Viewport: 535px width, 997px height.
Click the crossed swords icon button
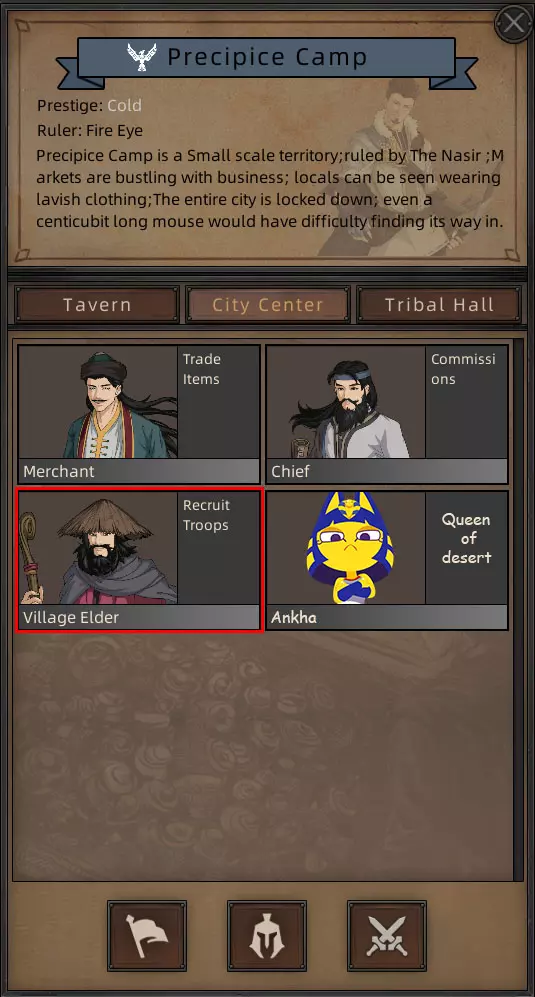pyautogui.click(x=387, y=935)
